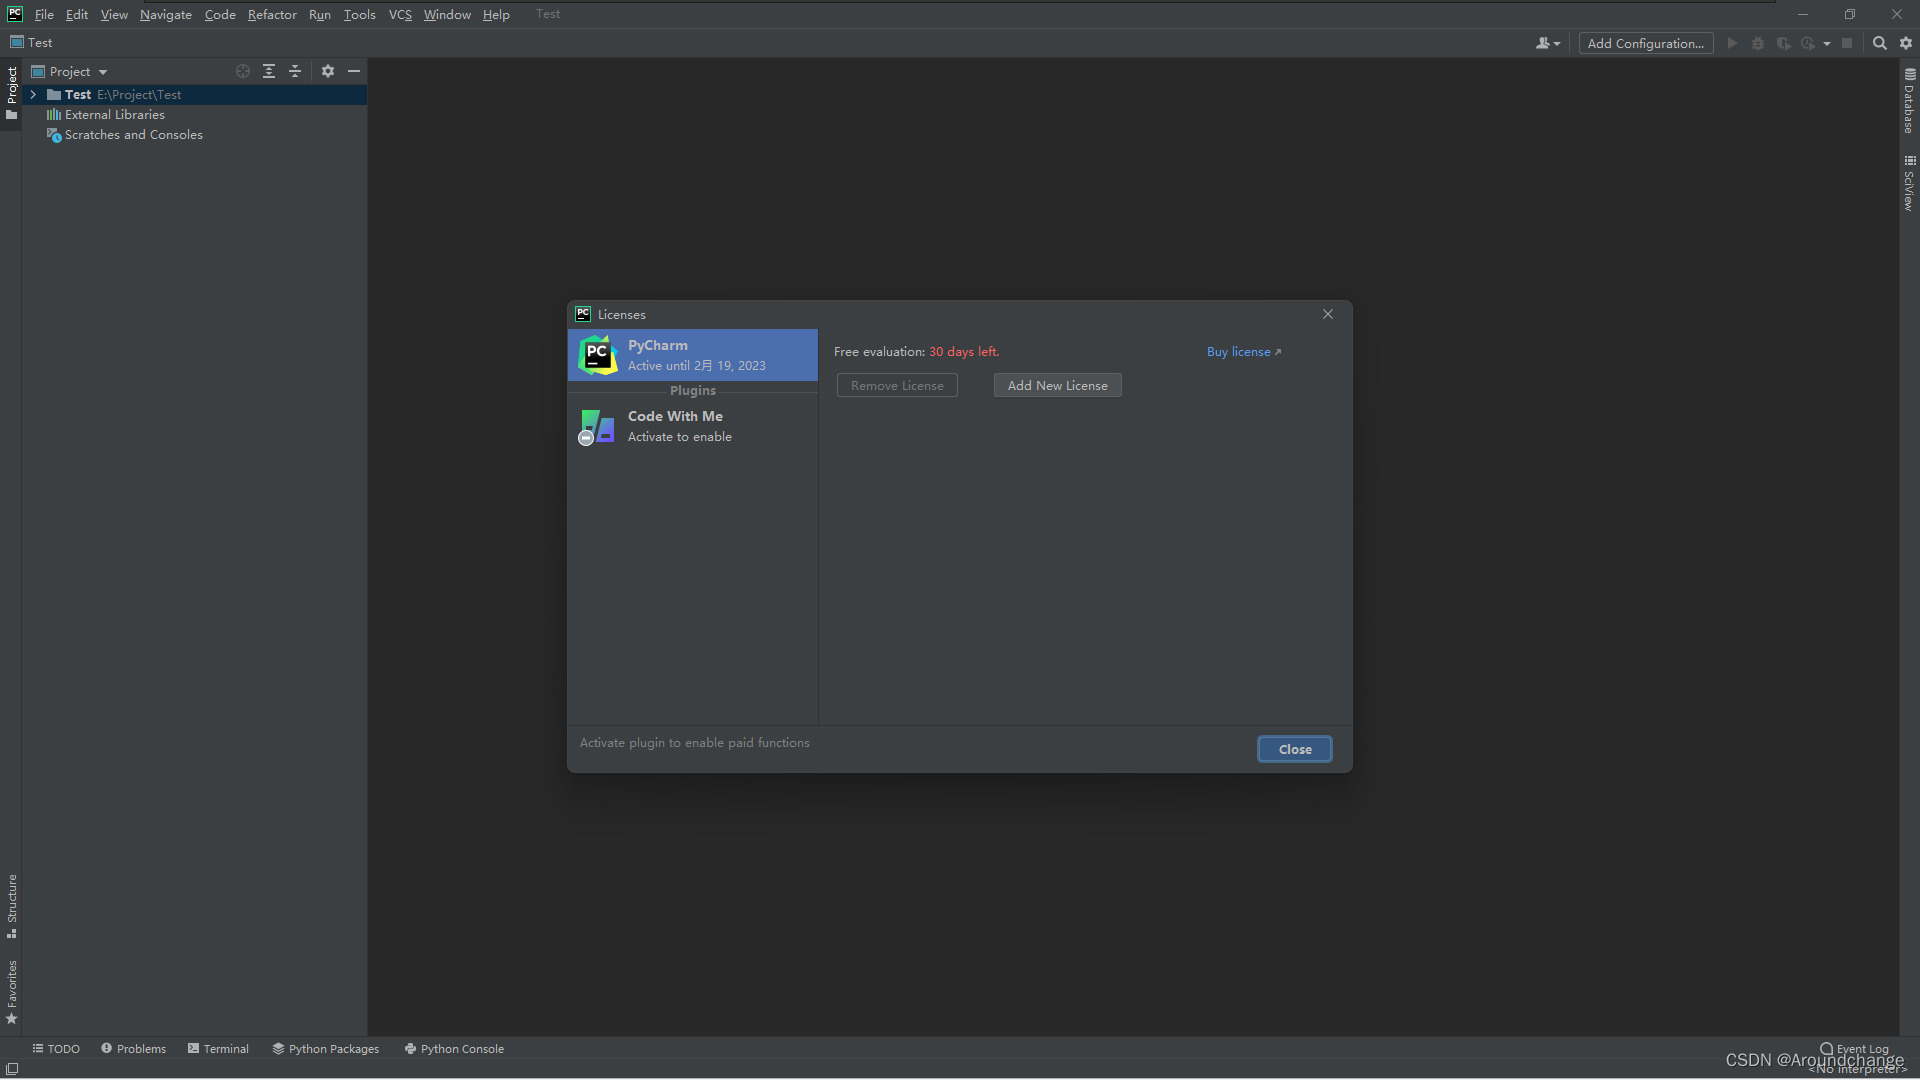The width and height of the screenshot is (1920, 1080).
Task: Open the File menu
Action: pos(44,14)
